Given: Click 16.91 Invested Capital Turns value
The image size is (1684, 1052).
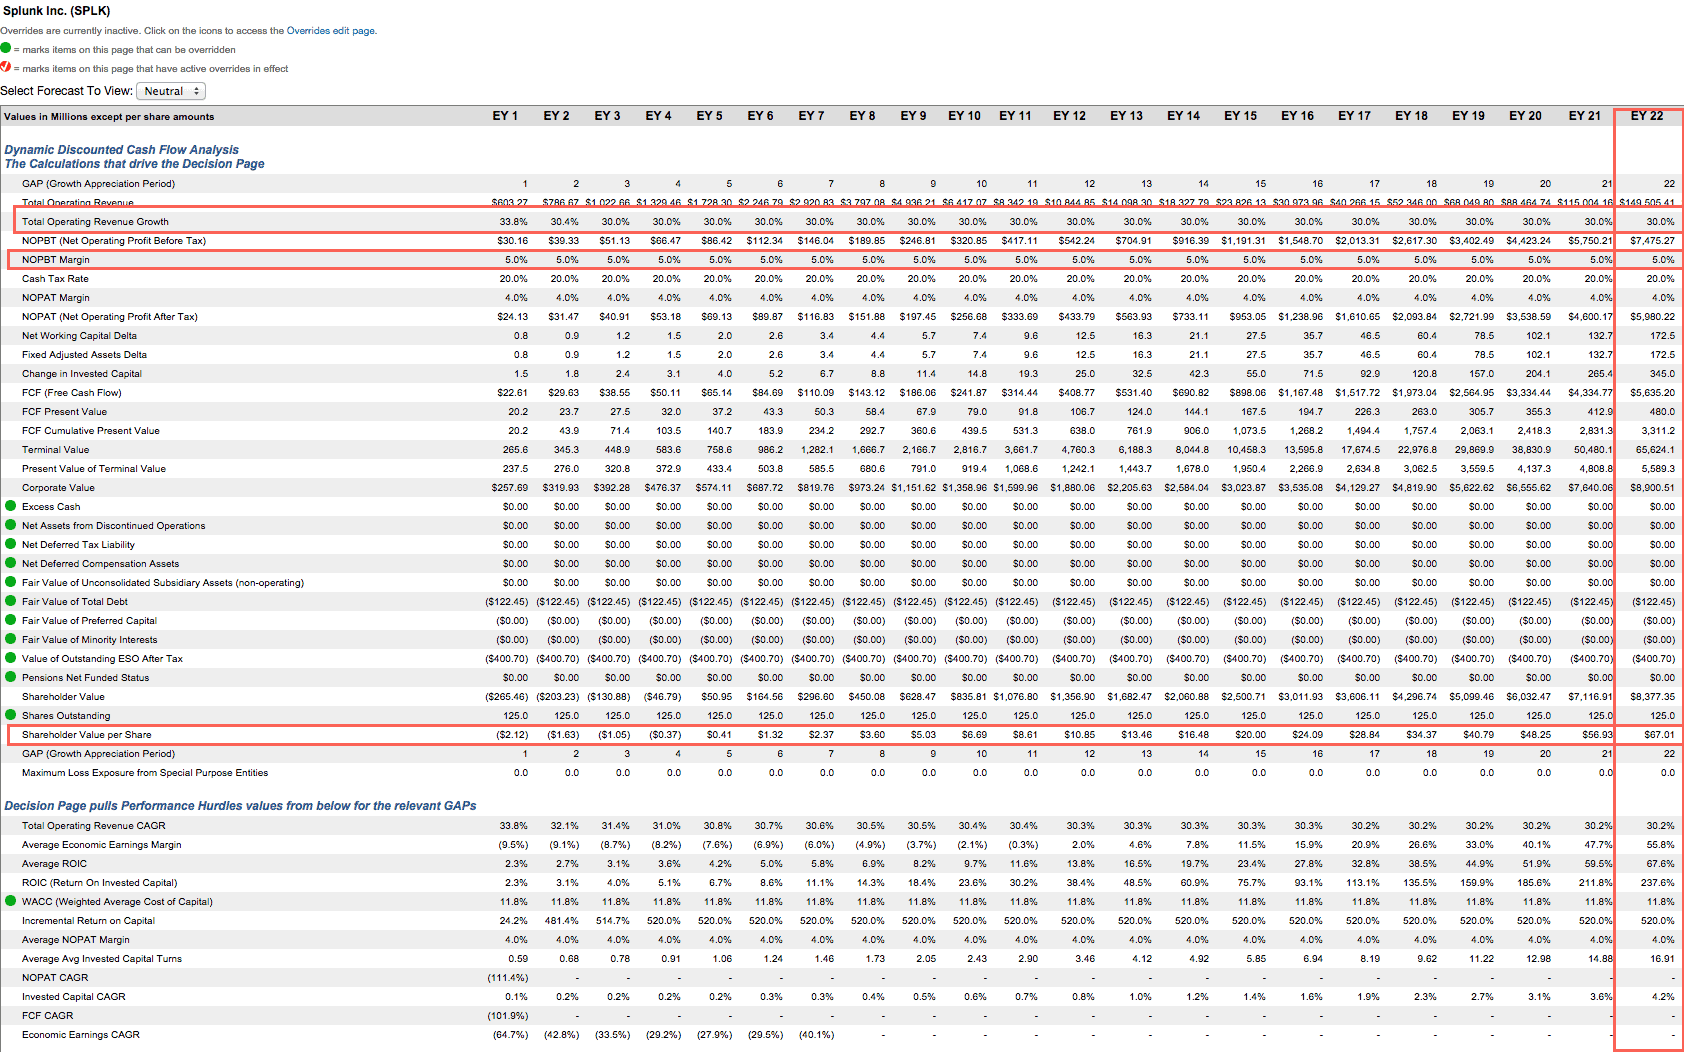Looking at the screenshot, I should point(1663,959).
